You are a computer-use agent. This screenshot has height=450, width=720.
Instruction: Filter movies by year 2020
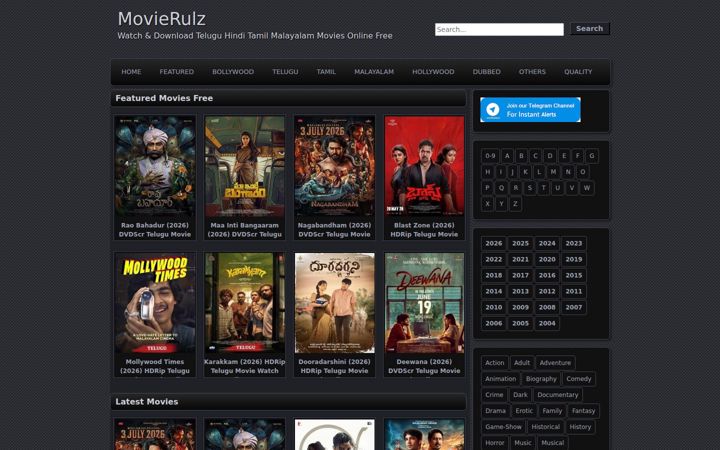point(547,259)
